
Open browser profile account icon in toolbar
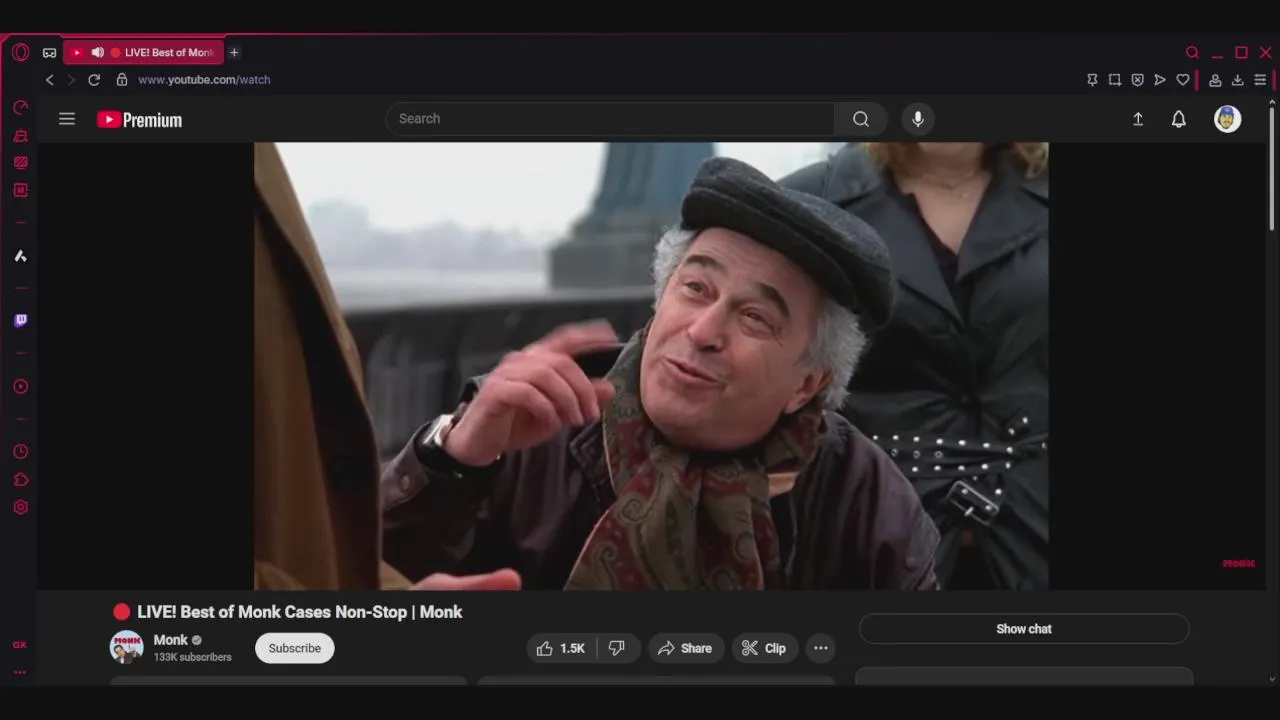click(1215, 80)
